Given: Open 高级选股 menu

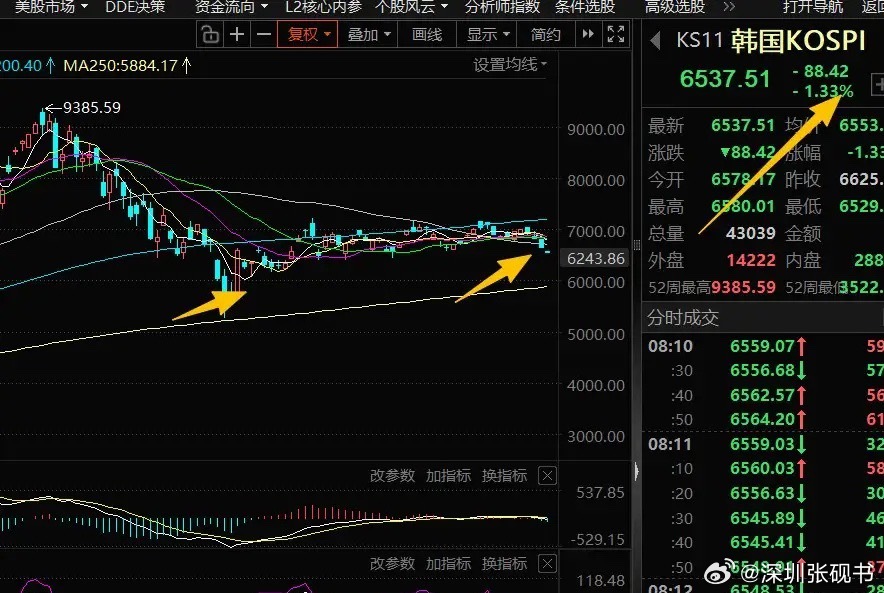Looking at the screenshot, I should click(675, 7).
